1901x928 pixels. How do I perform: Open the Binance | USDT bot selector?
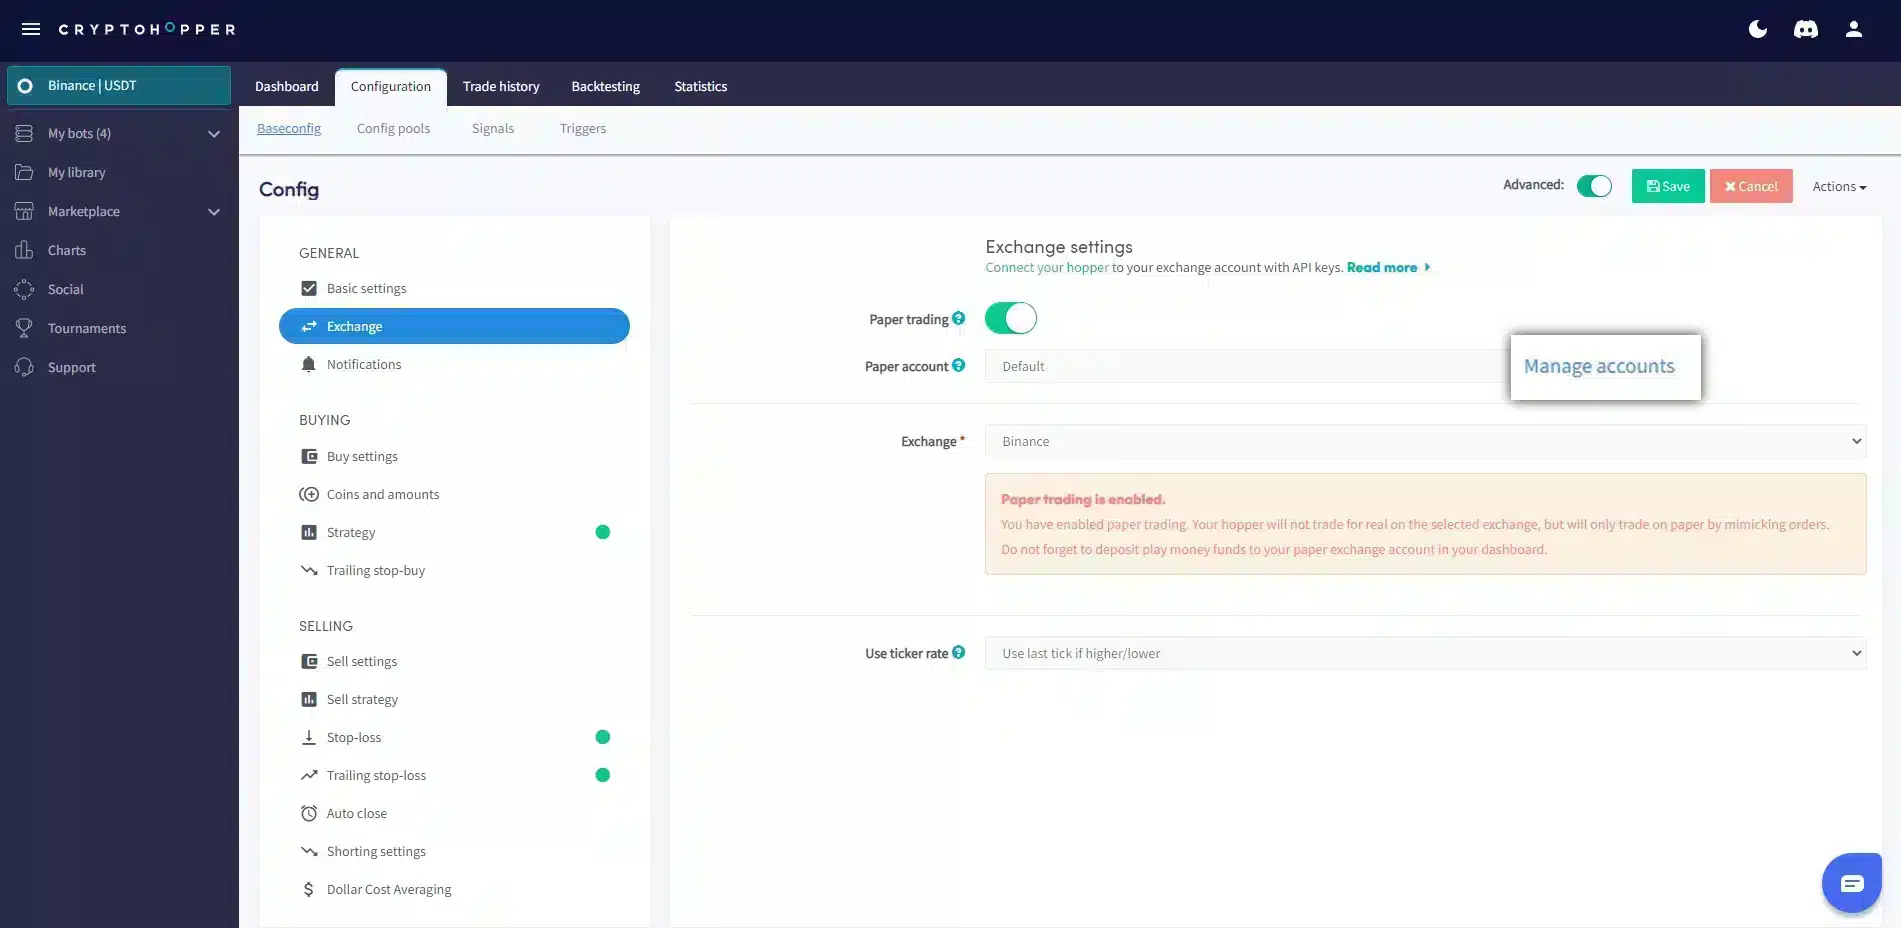click(119, 86)
